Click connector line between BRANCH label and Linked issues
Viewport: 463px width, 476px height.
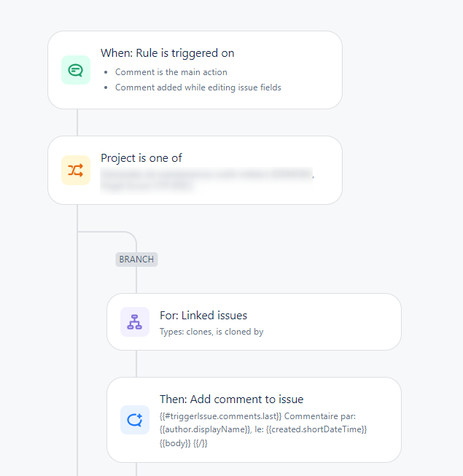[136, 280]
